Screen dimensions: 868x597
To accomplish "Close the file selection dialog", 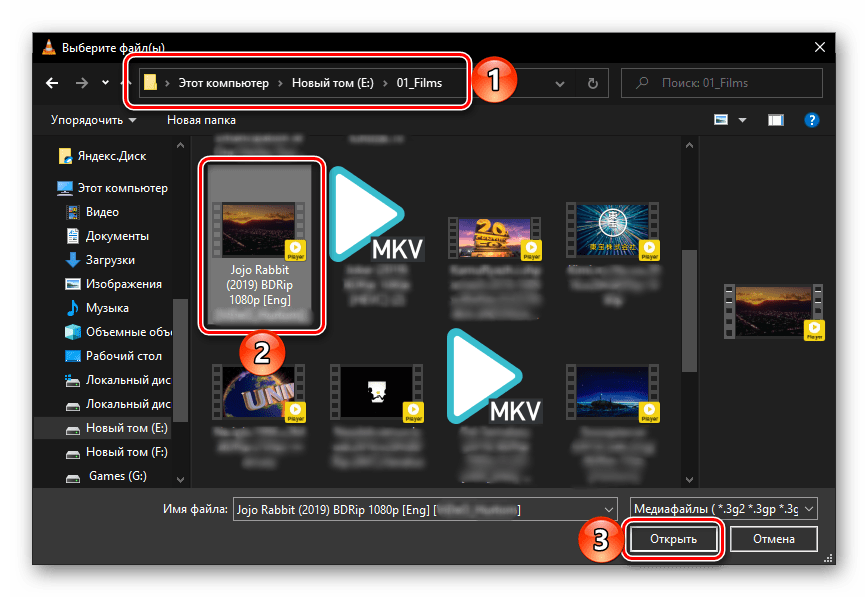I will [820, 48].
